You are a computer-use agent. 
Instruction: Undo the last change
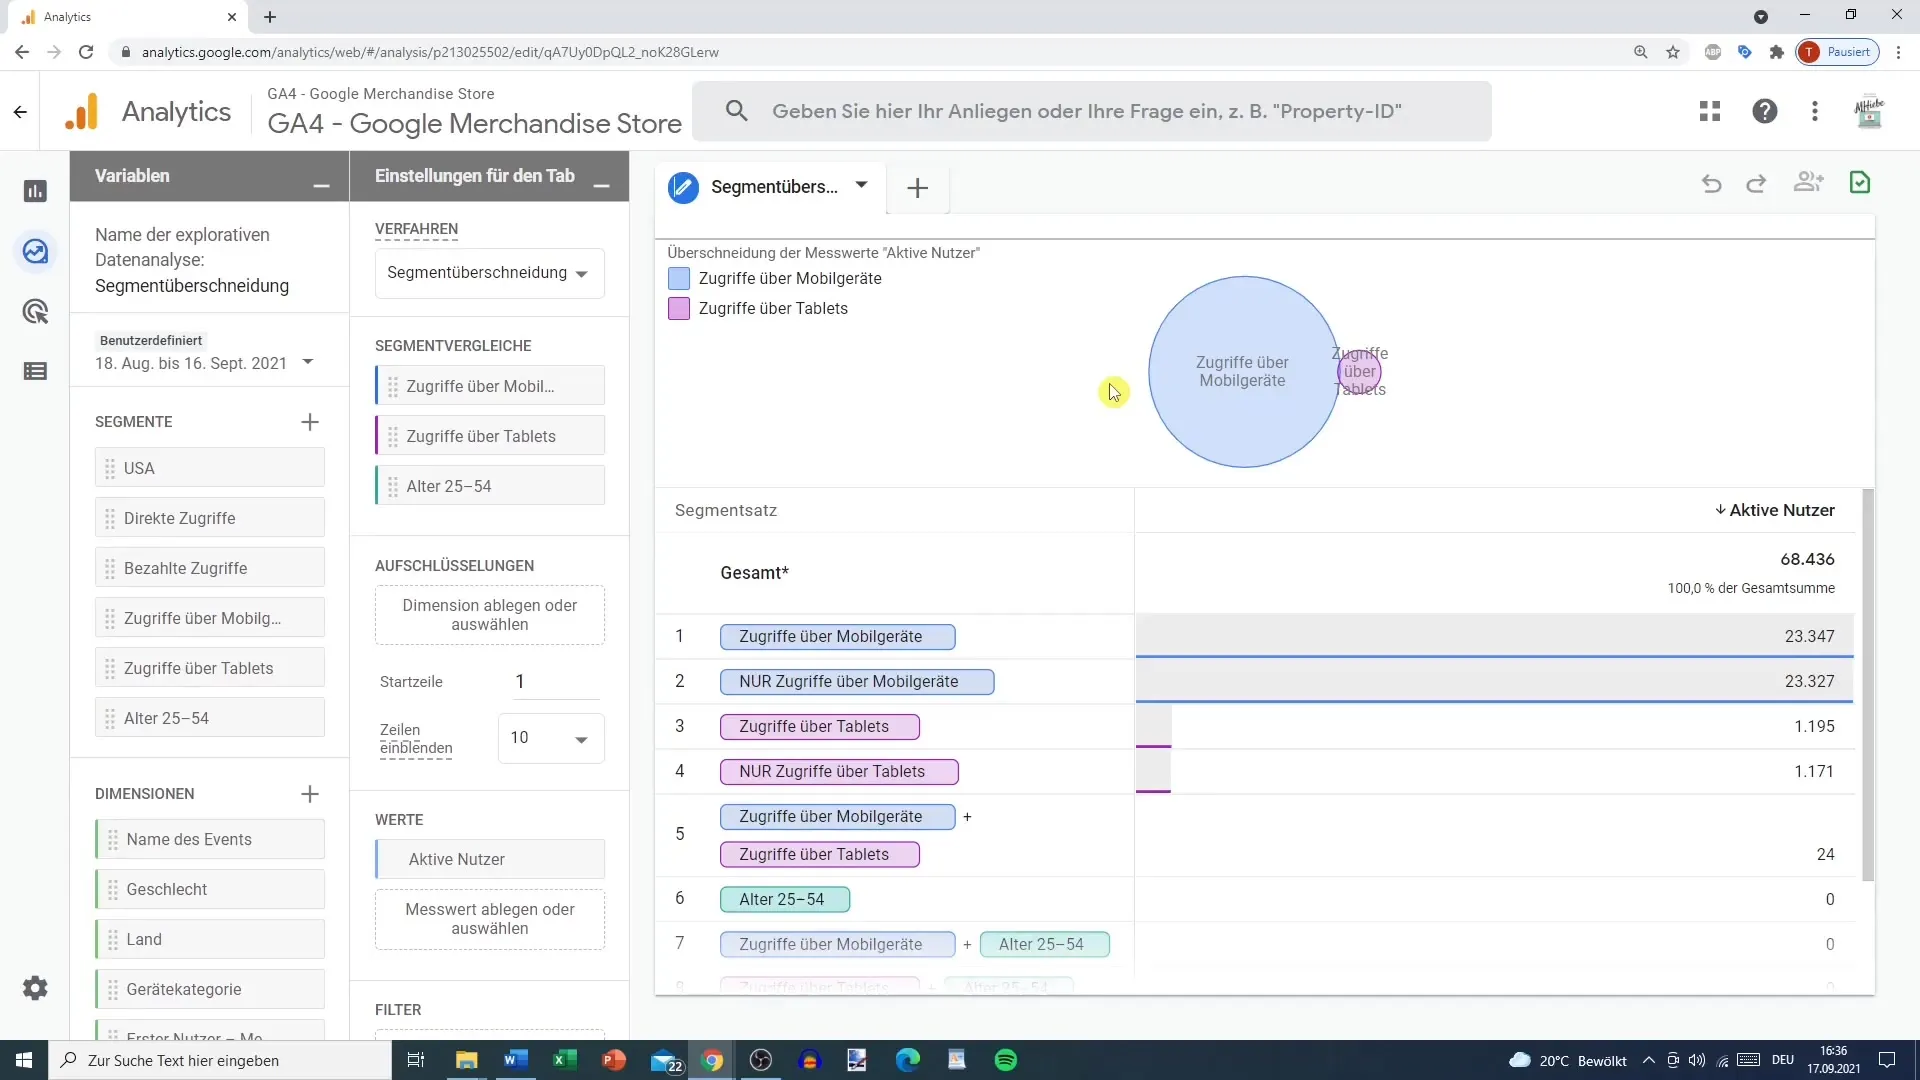coord(1711,183)
